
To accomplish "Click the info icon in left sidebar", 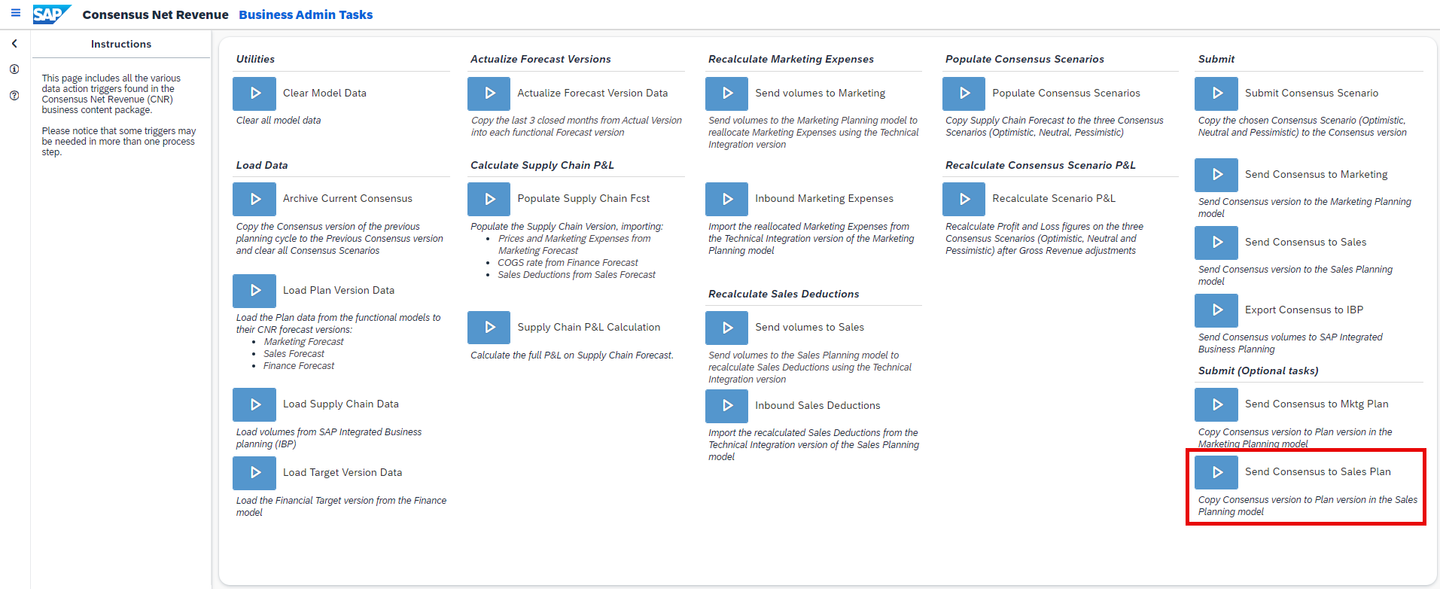I will [14, 70].
